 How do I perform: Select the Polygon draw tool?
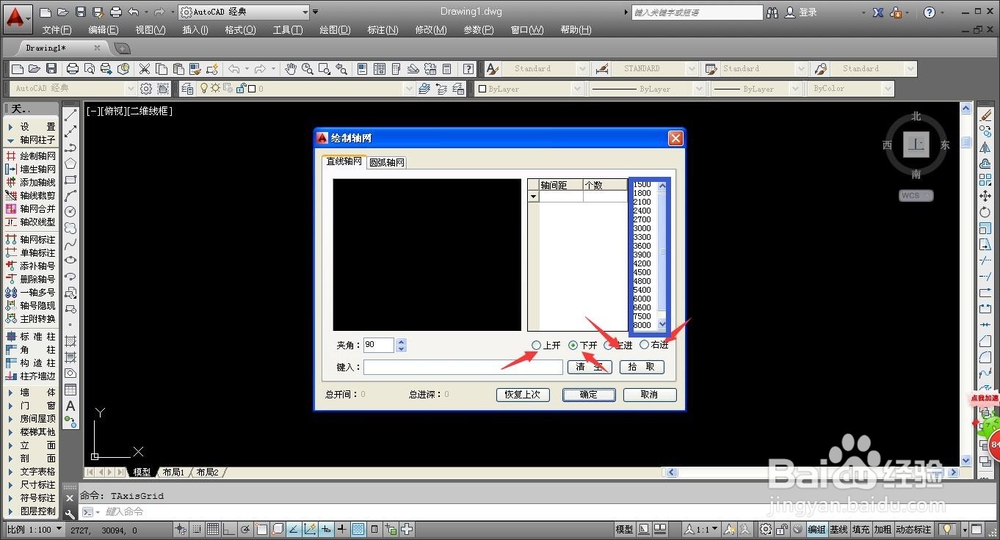tap(71, 163)
